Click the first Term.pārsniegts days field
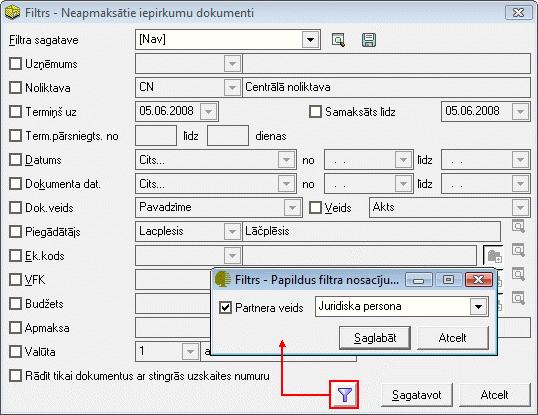The height and width of the screenshot is (415, 538). [x=156, y=135]
